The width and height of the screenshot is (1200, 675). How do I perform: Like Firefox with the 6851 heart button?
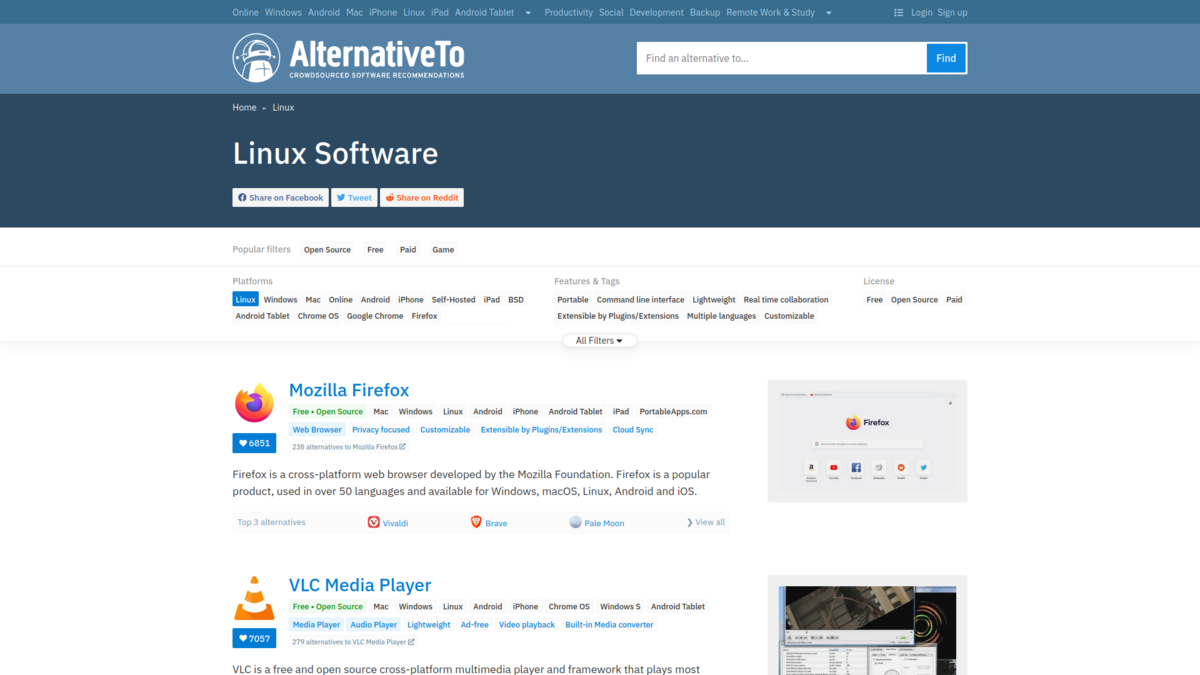click(x=254, y=443)
